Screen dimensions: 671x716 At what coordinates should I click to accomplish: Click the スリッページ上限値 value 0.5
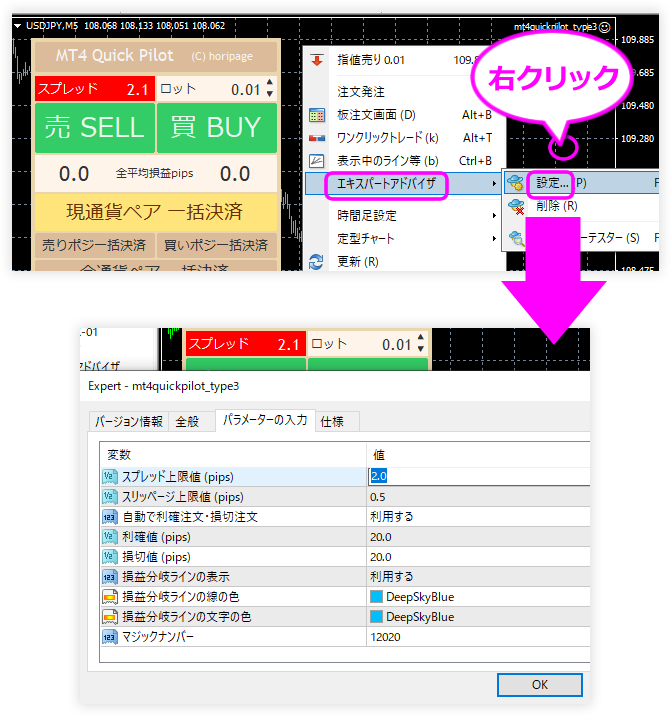pyautogui.click(x=378, y=497)
